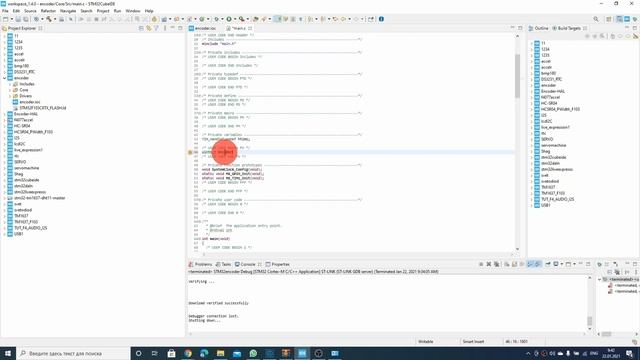Viewport: 640px width, 360px height.
Task: Open the Source menu
Action: point(30,11)
